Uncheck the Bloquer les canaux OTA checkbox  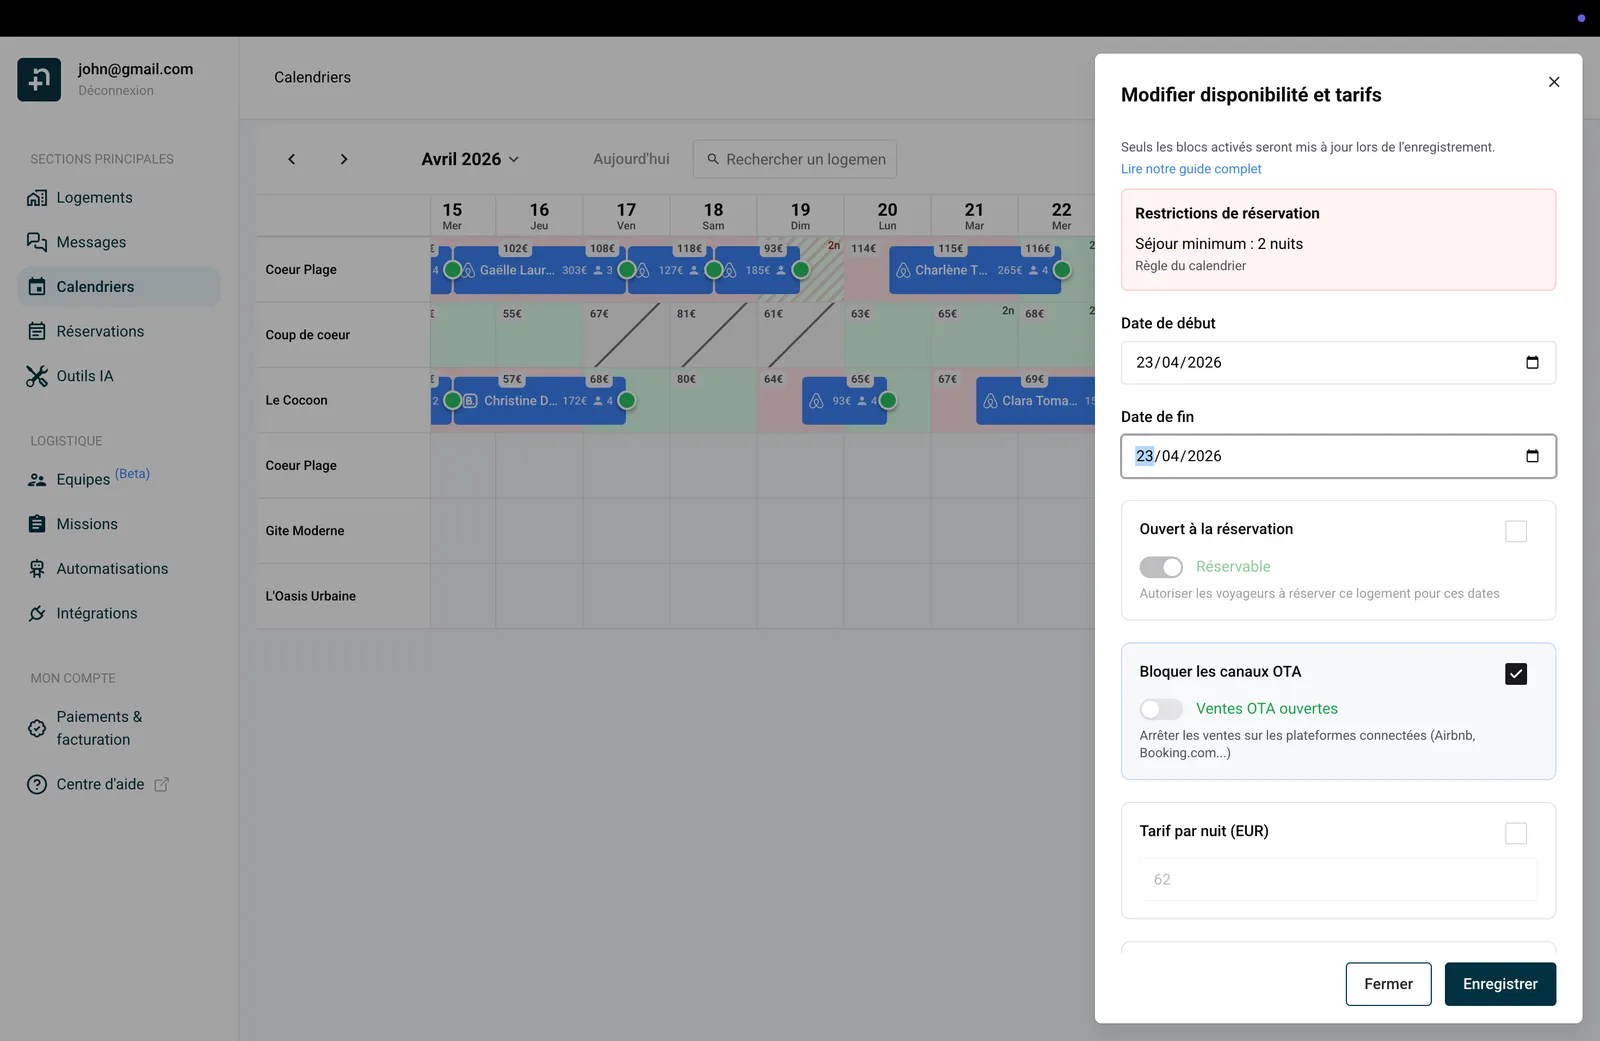(1516, 674)
